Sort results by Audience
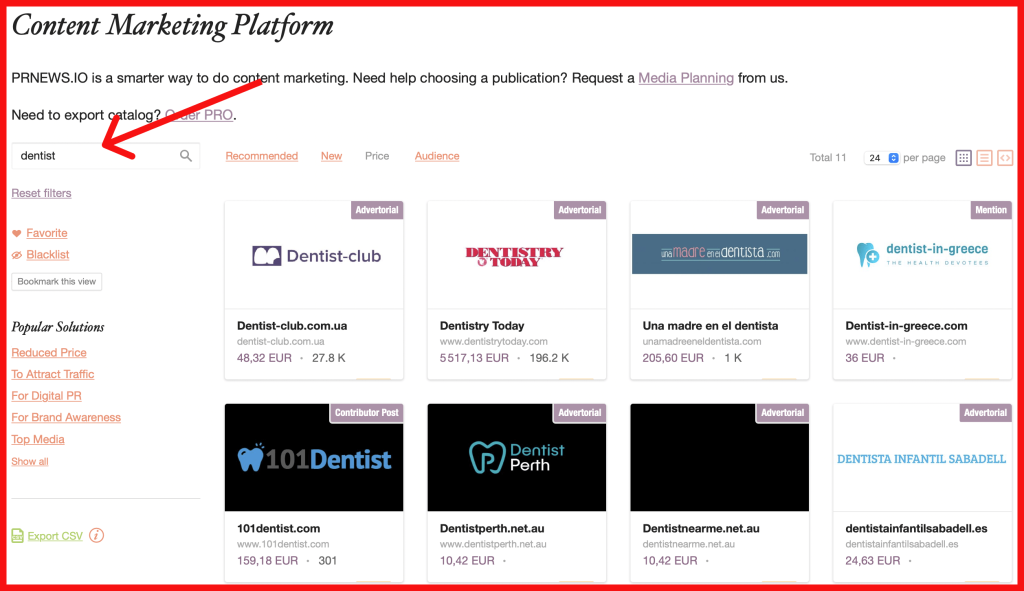1024x591 pixels. click(x=437, y=156)
